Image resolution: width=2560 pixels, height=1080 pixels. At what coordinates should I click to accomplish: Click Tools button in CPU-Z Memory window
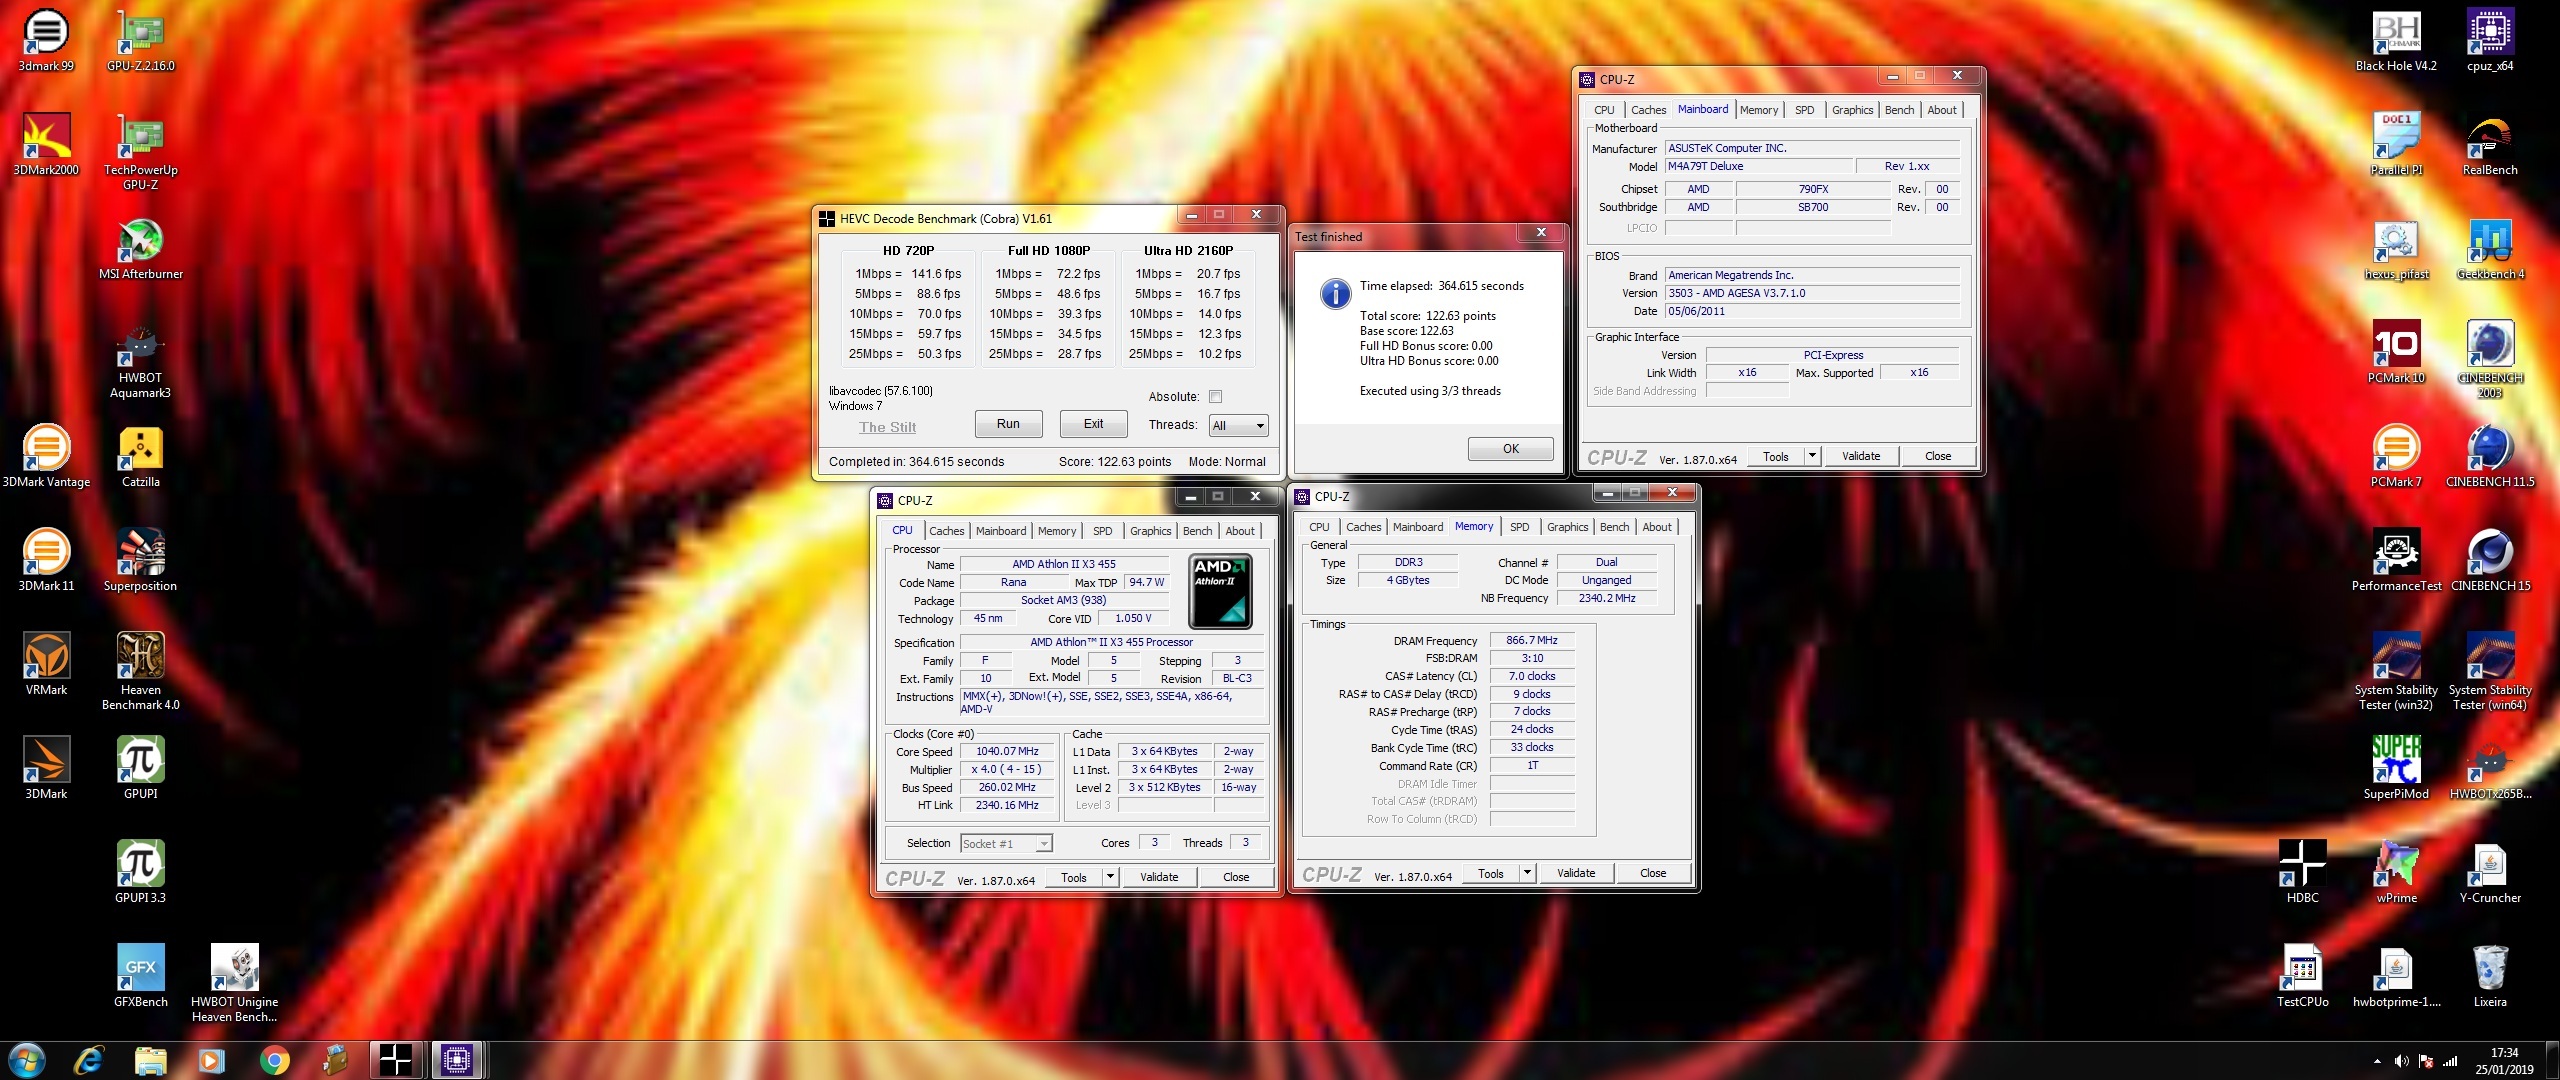pyautogui.click(x=1490, y=873)
